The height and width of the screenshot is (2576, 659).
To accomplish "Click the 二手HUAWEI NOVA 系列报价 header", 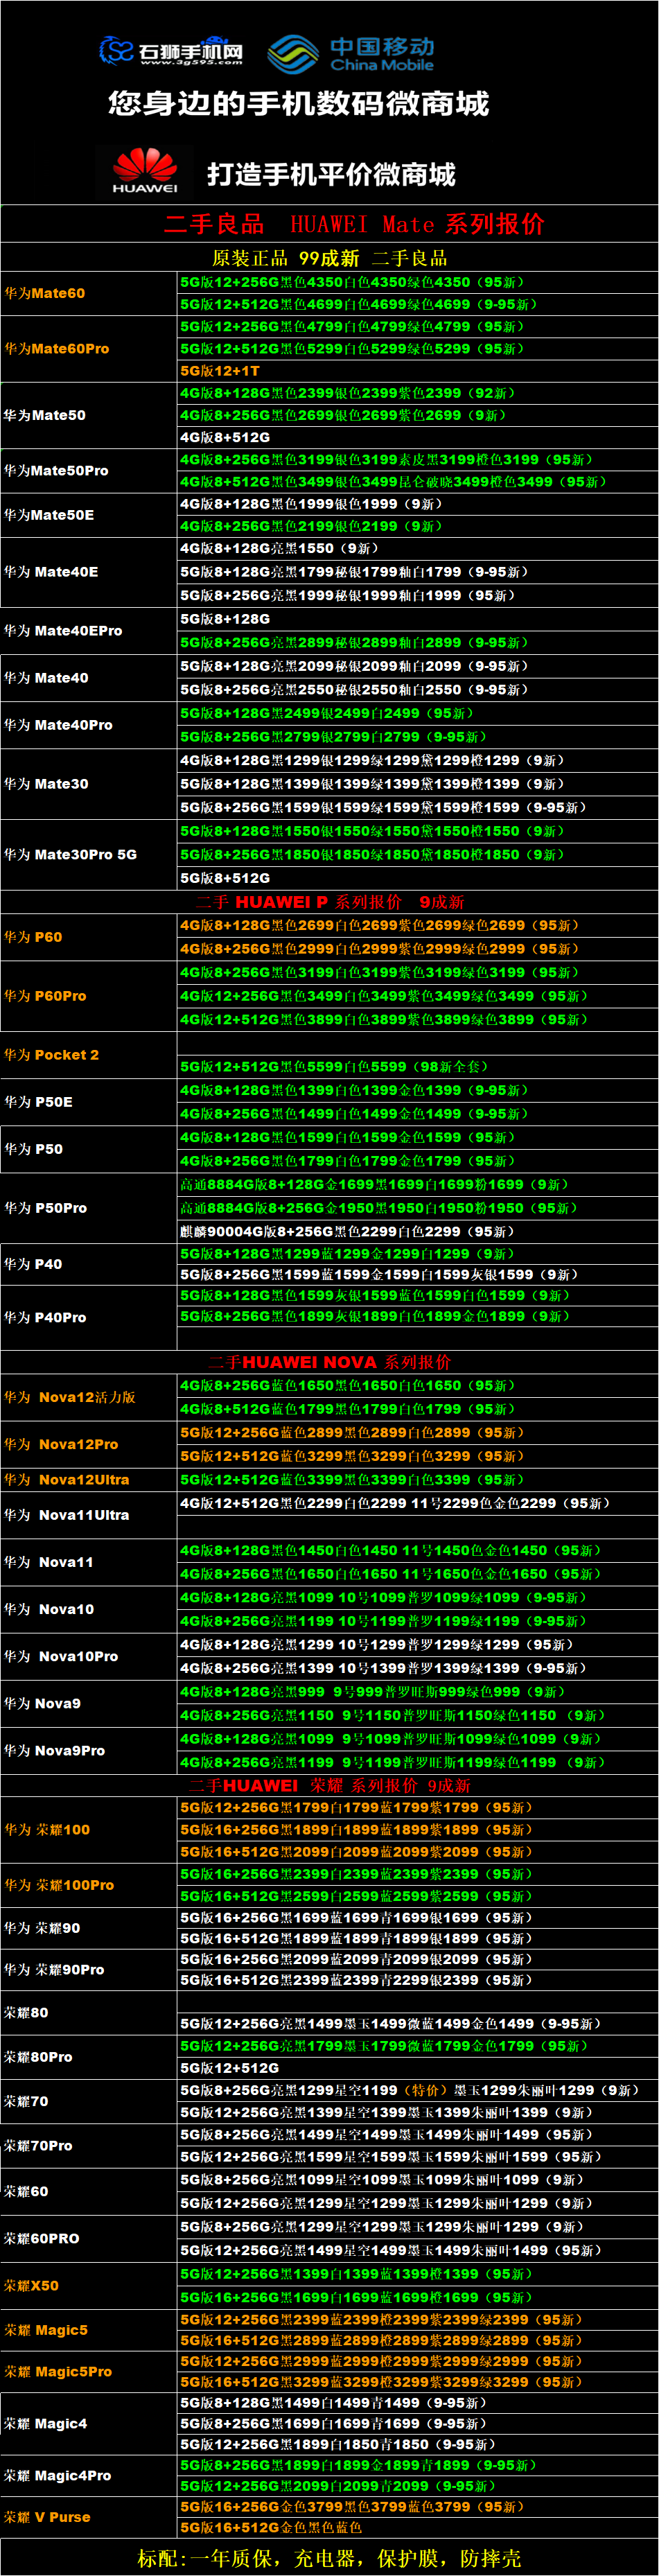I will (329, 1362).
